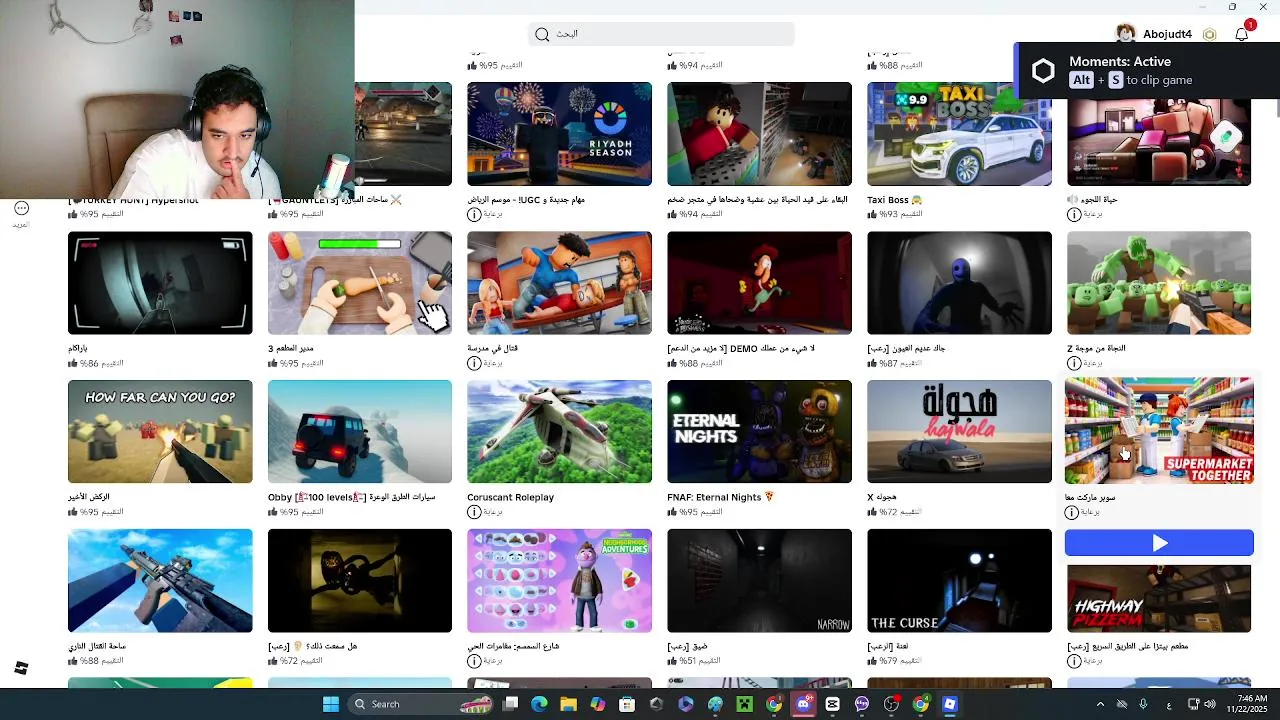Open the Riyadh Season game thumbnail
Image resolution: width=1280 pixels, height=720 pixels.
[x=559, y=134]
